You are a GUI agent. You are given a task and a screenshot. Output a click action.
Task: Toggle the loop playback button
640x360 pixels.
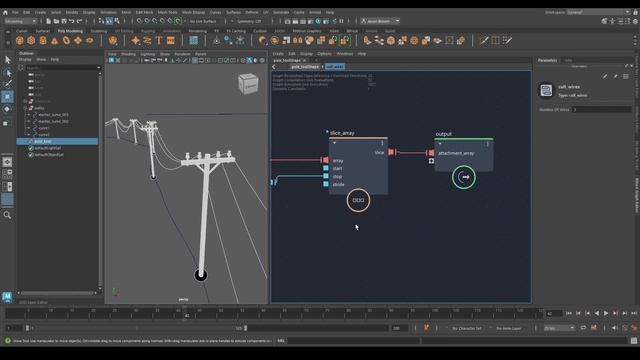point(583,328)
